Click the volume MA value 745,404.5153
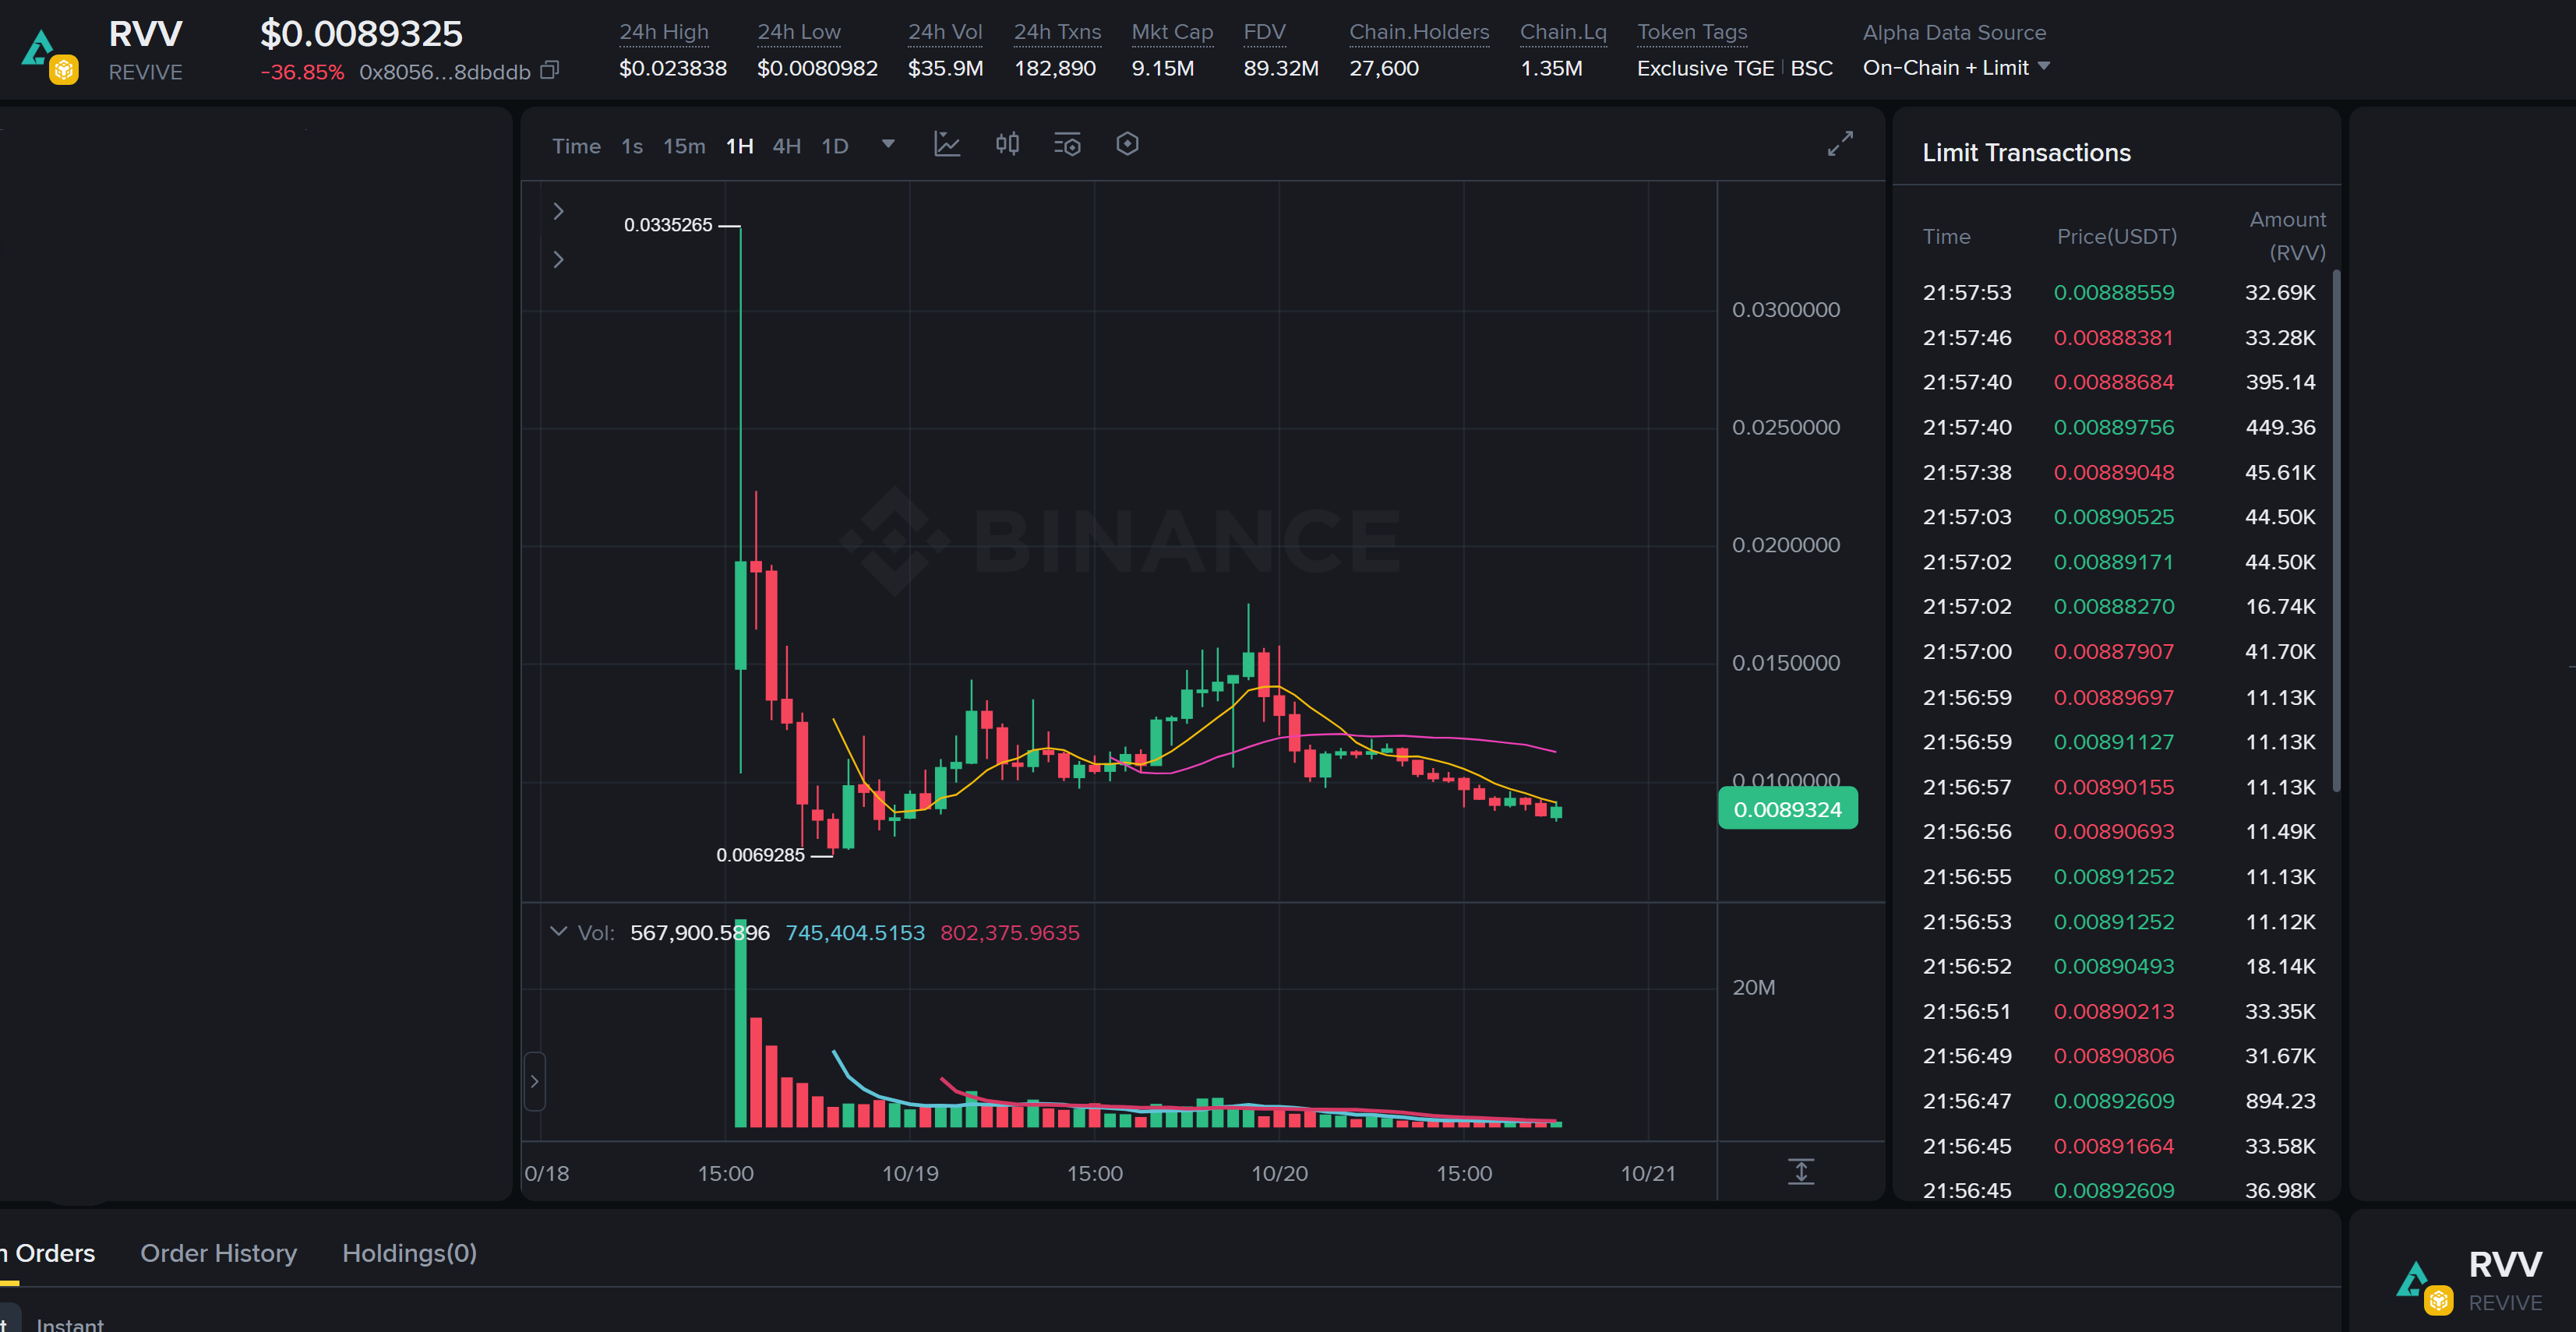The height and width of the screenshot is (1332, 2576). coord(855,933)
